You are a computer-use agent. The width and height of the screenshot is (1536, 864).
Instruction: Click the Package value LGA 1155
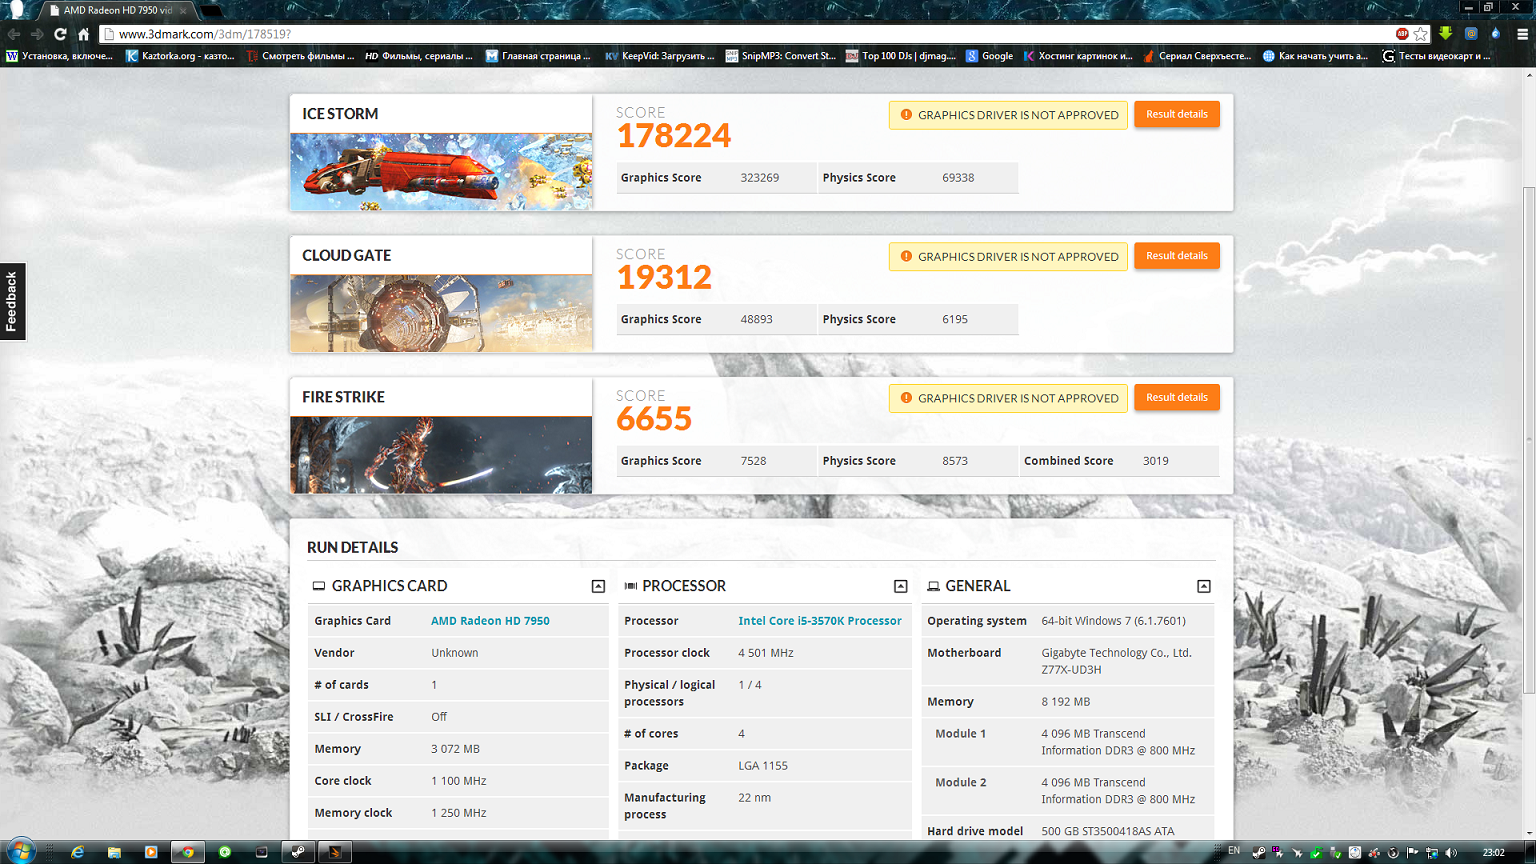[763, 766]
